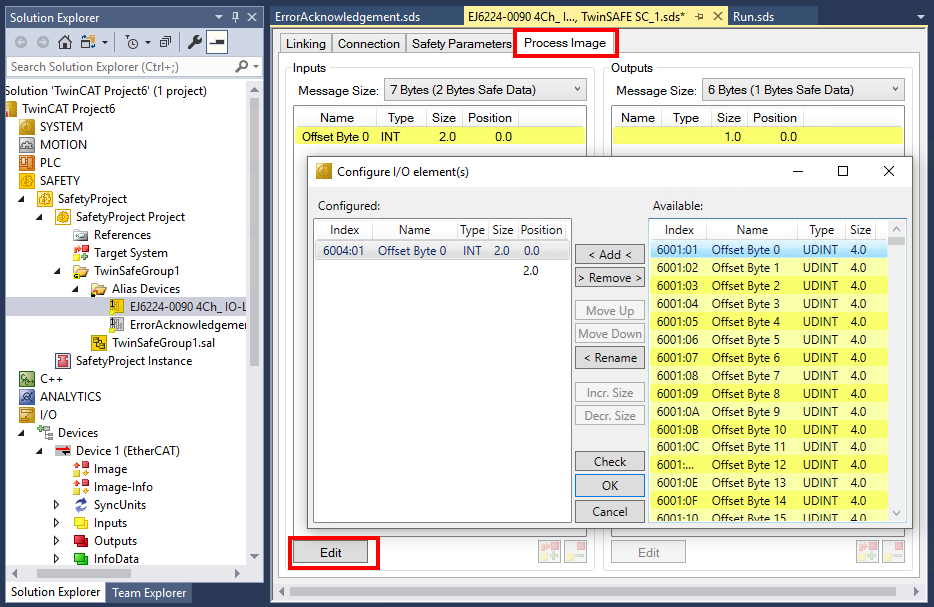Image resolution: width=934 pixels, height=607 pixels.
Task: Select the Image-Info node icon
Action: (80, 487)
